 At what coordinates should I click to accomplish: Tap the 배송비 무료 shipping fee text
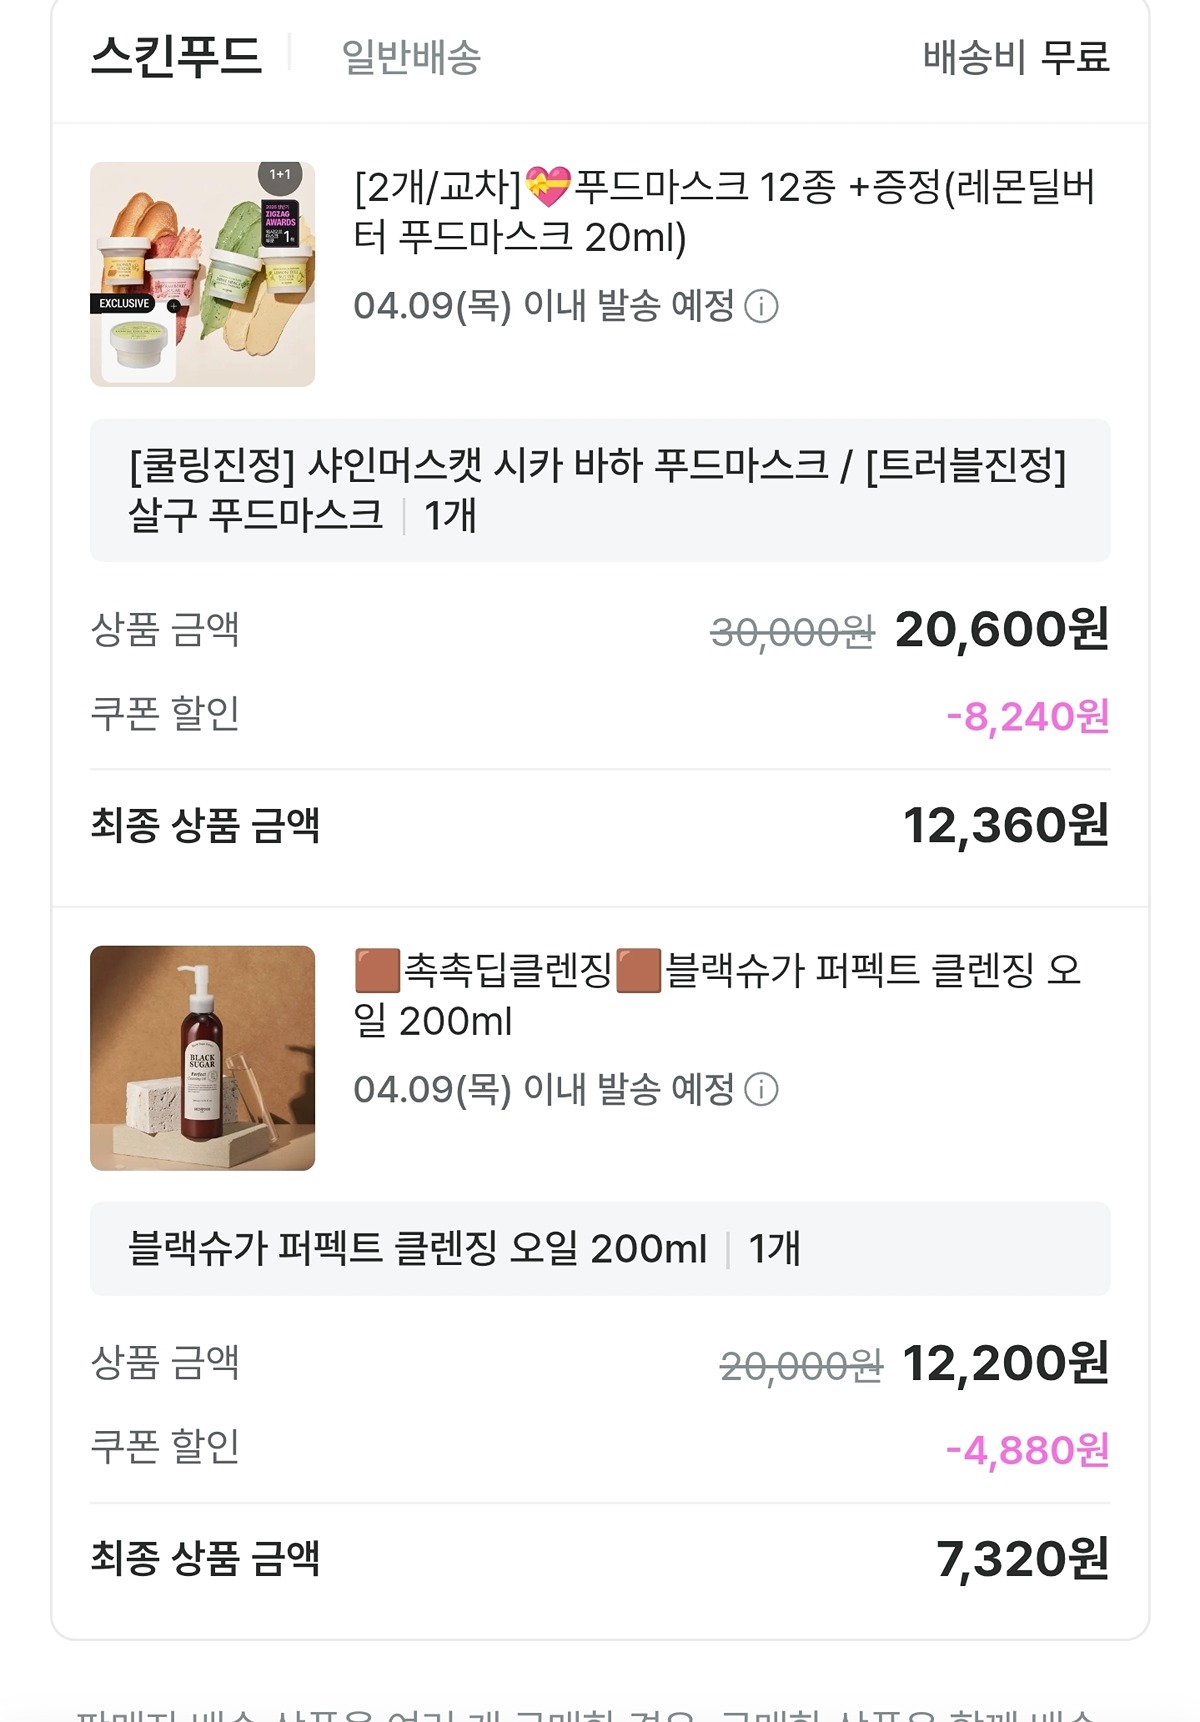click(1015, 57)
